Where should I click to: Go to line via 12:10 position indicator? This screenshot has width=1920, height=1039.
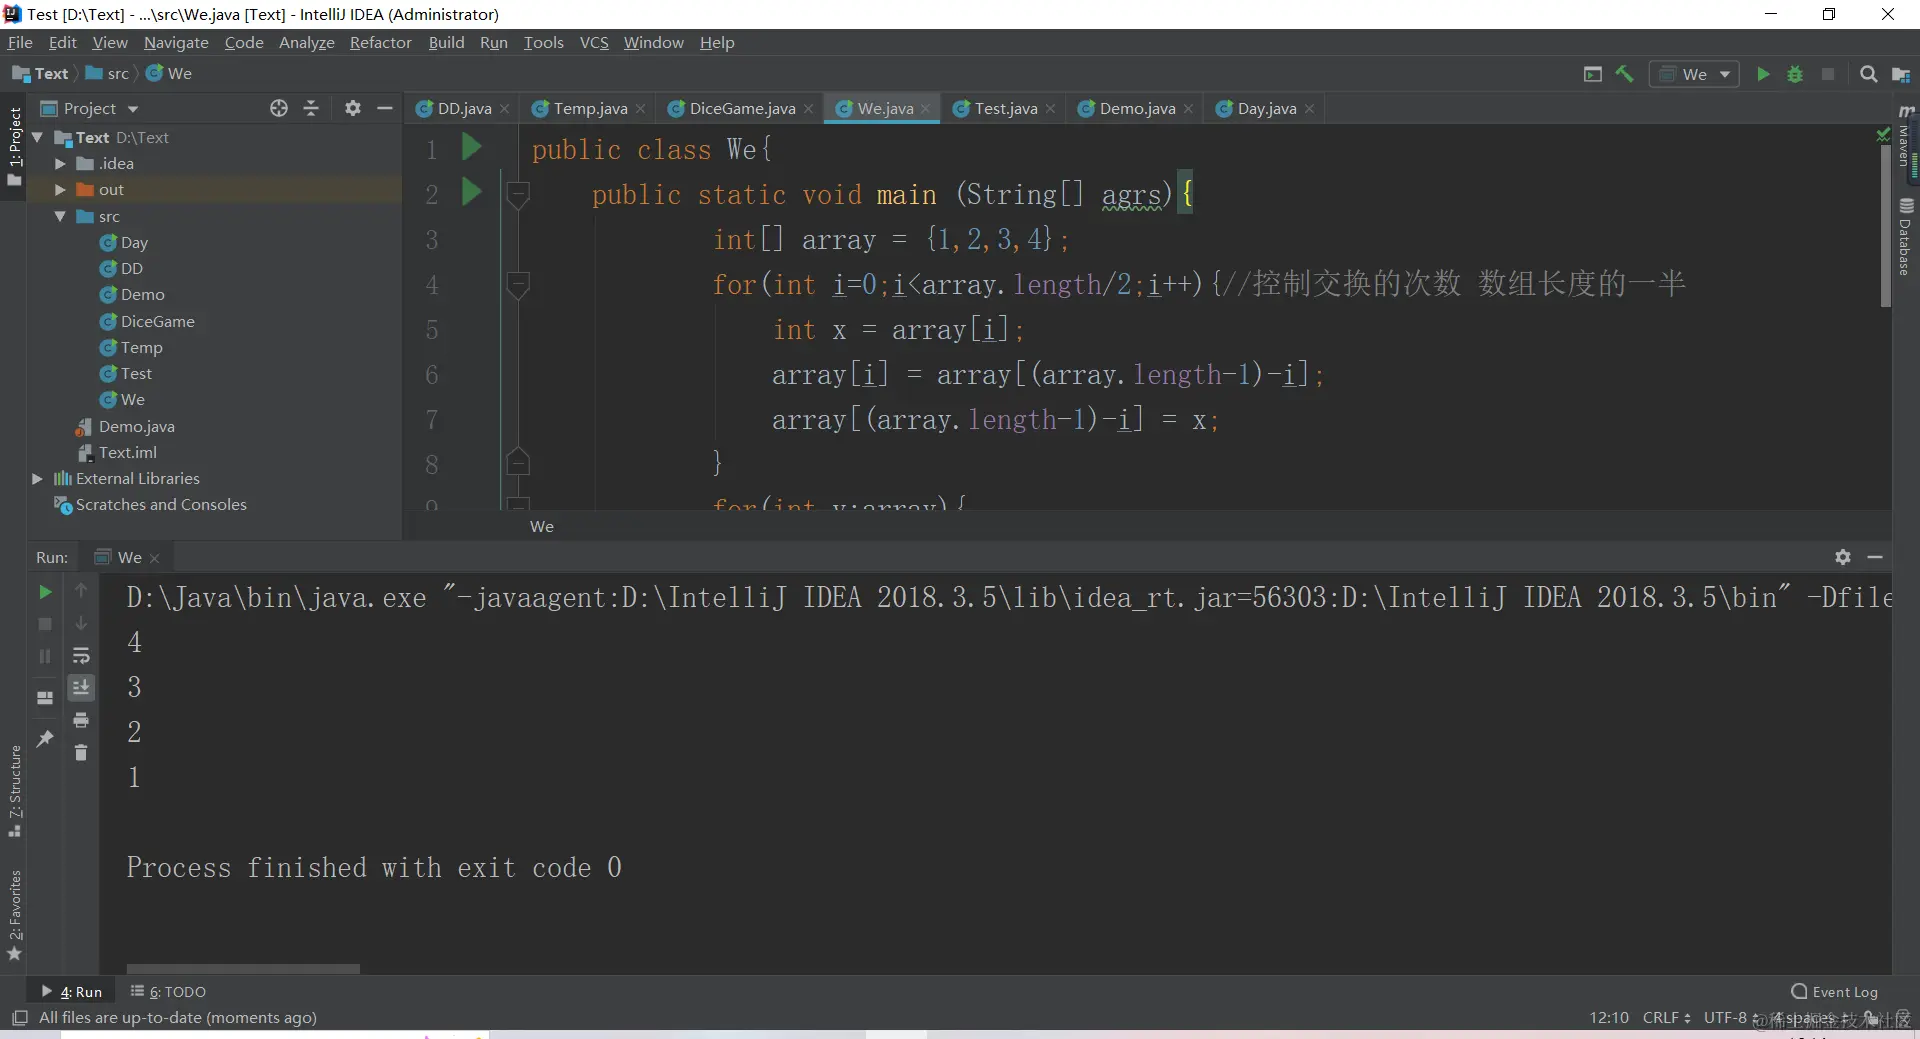(1609, 1018)
